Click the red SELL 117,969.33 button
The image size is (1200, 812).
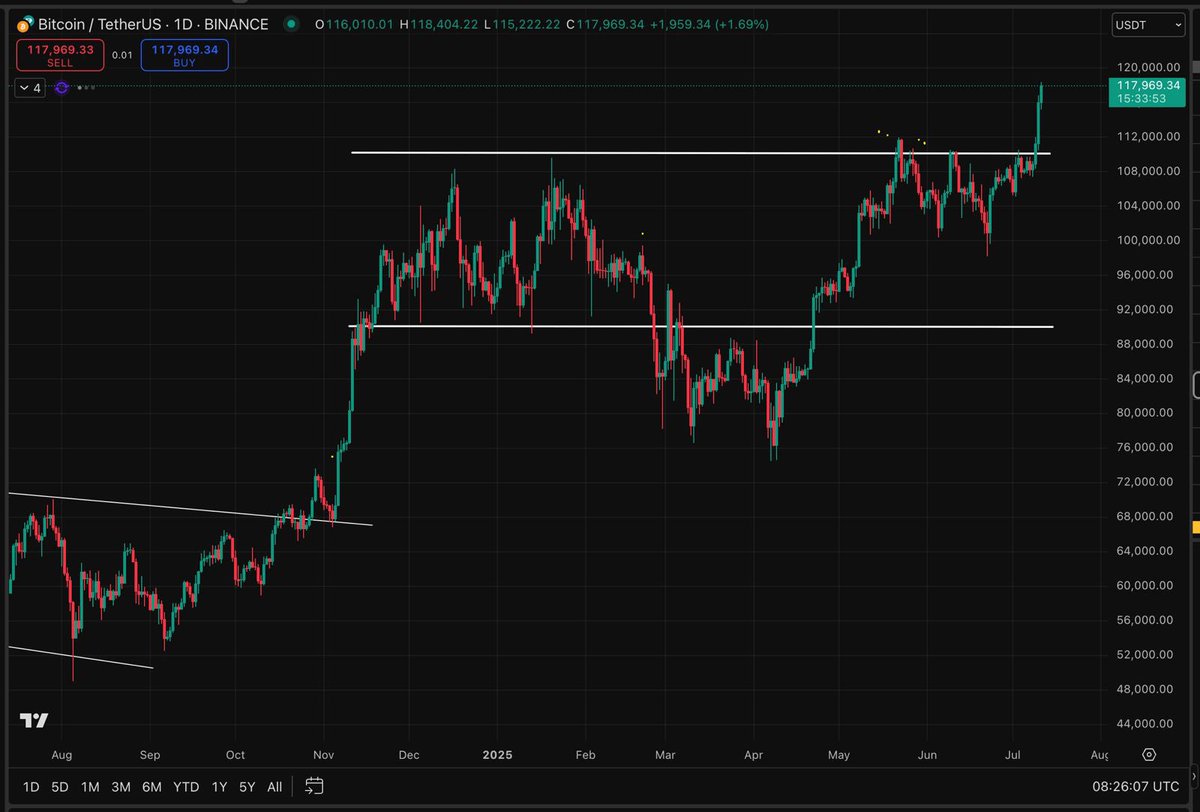(x=60, y=55)
